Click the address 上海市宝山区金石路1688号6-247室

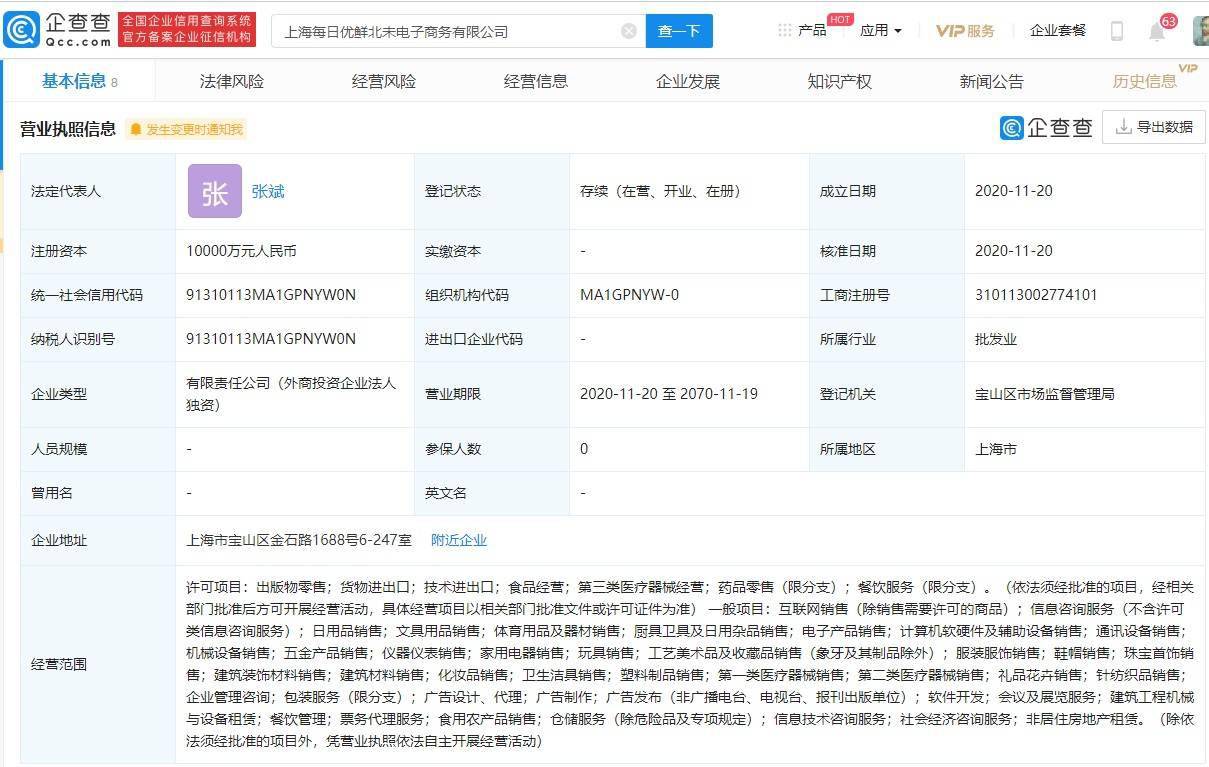click(x=299, y=540)
